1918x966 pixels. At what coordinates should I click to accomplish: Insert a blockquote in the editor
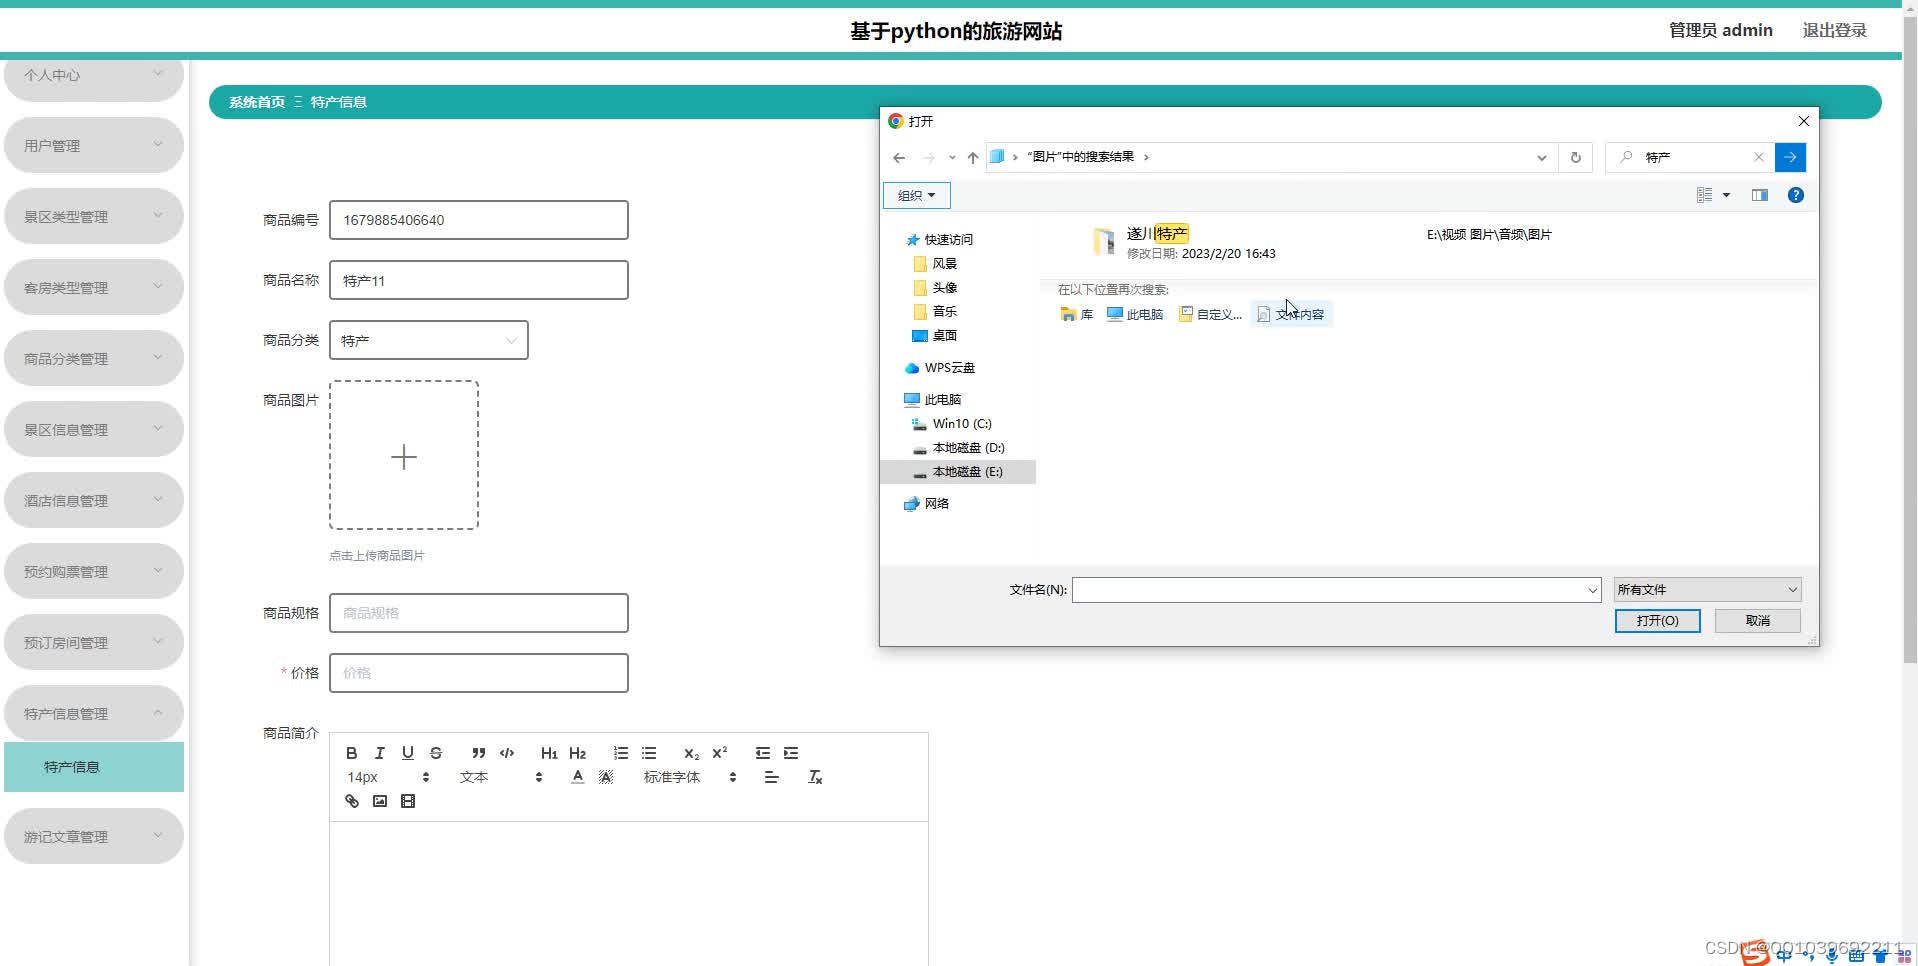pos(479,753)
